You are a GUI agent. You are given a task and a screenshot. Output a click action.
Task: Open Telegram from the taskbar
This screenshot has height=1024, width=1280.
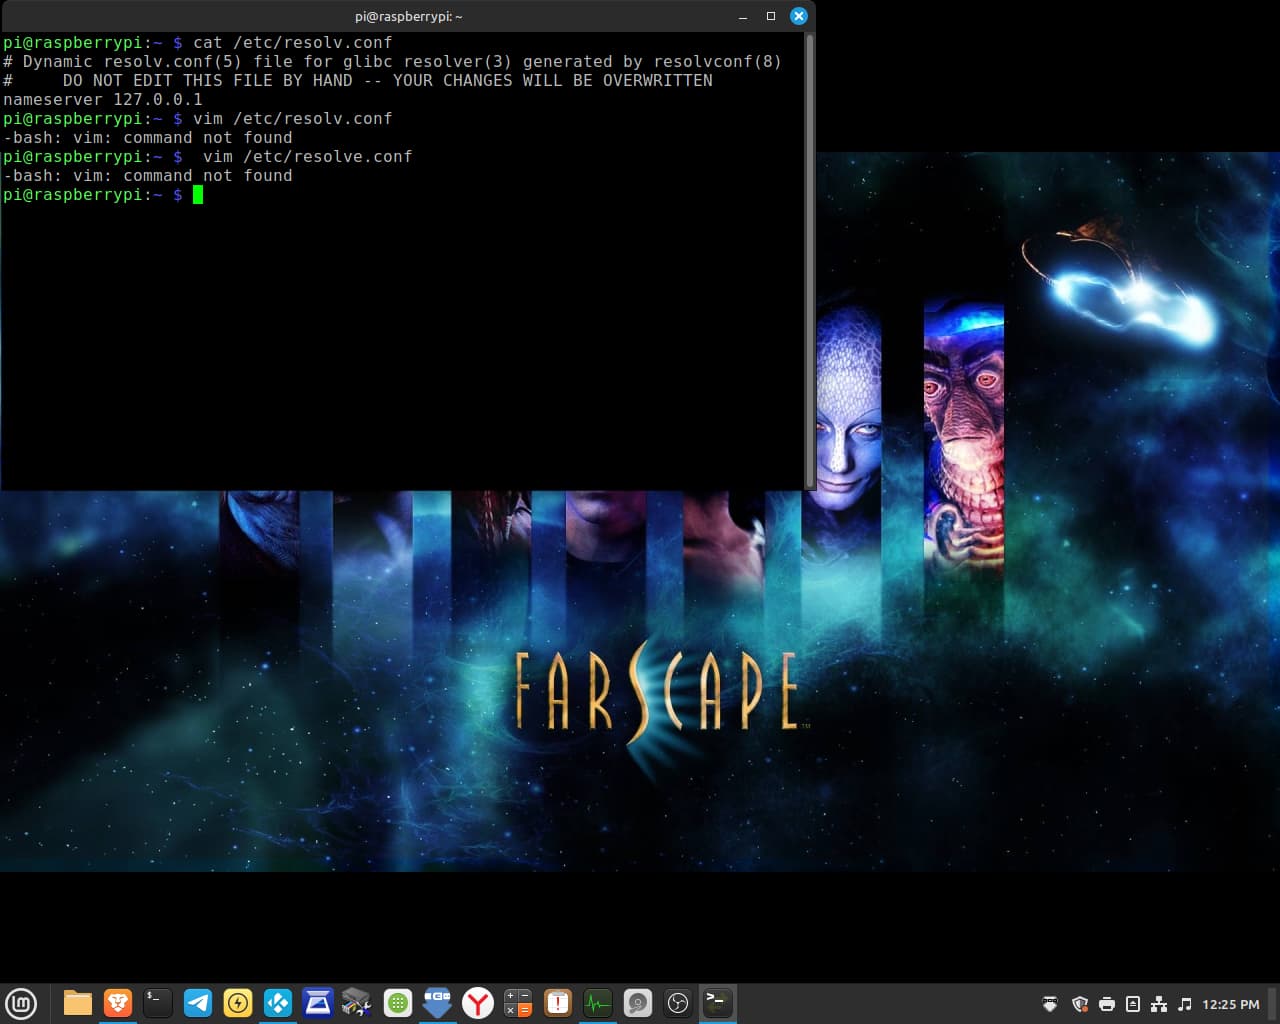[x=198, y=1003]
